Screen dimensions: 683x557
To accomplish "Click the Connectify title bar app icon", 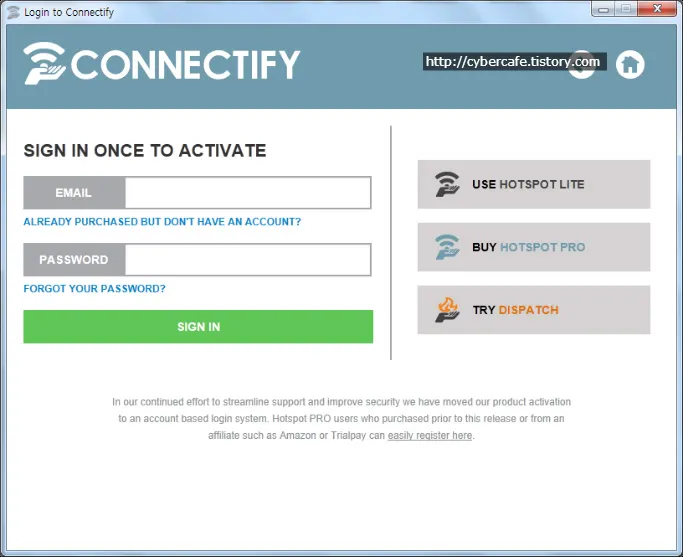I will (x=13, y=12).
